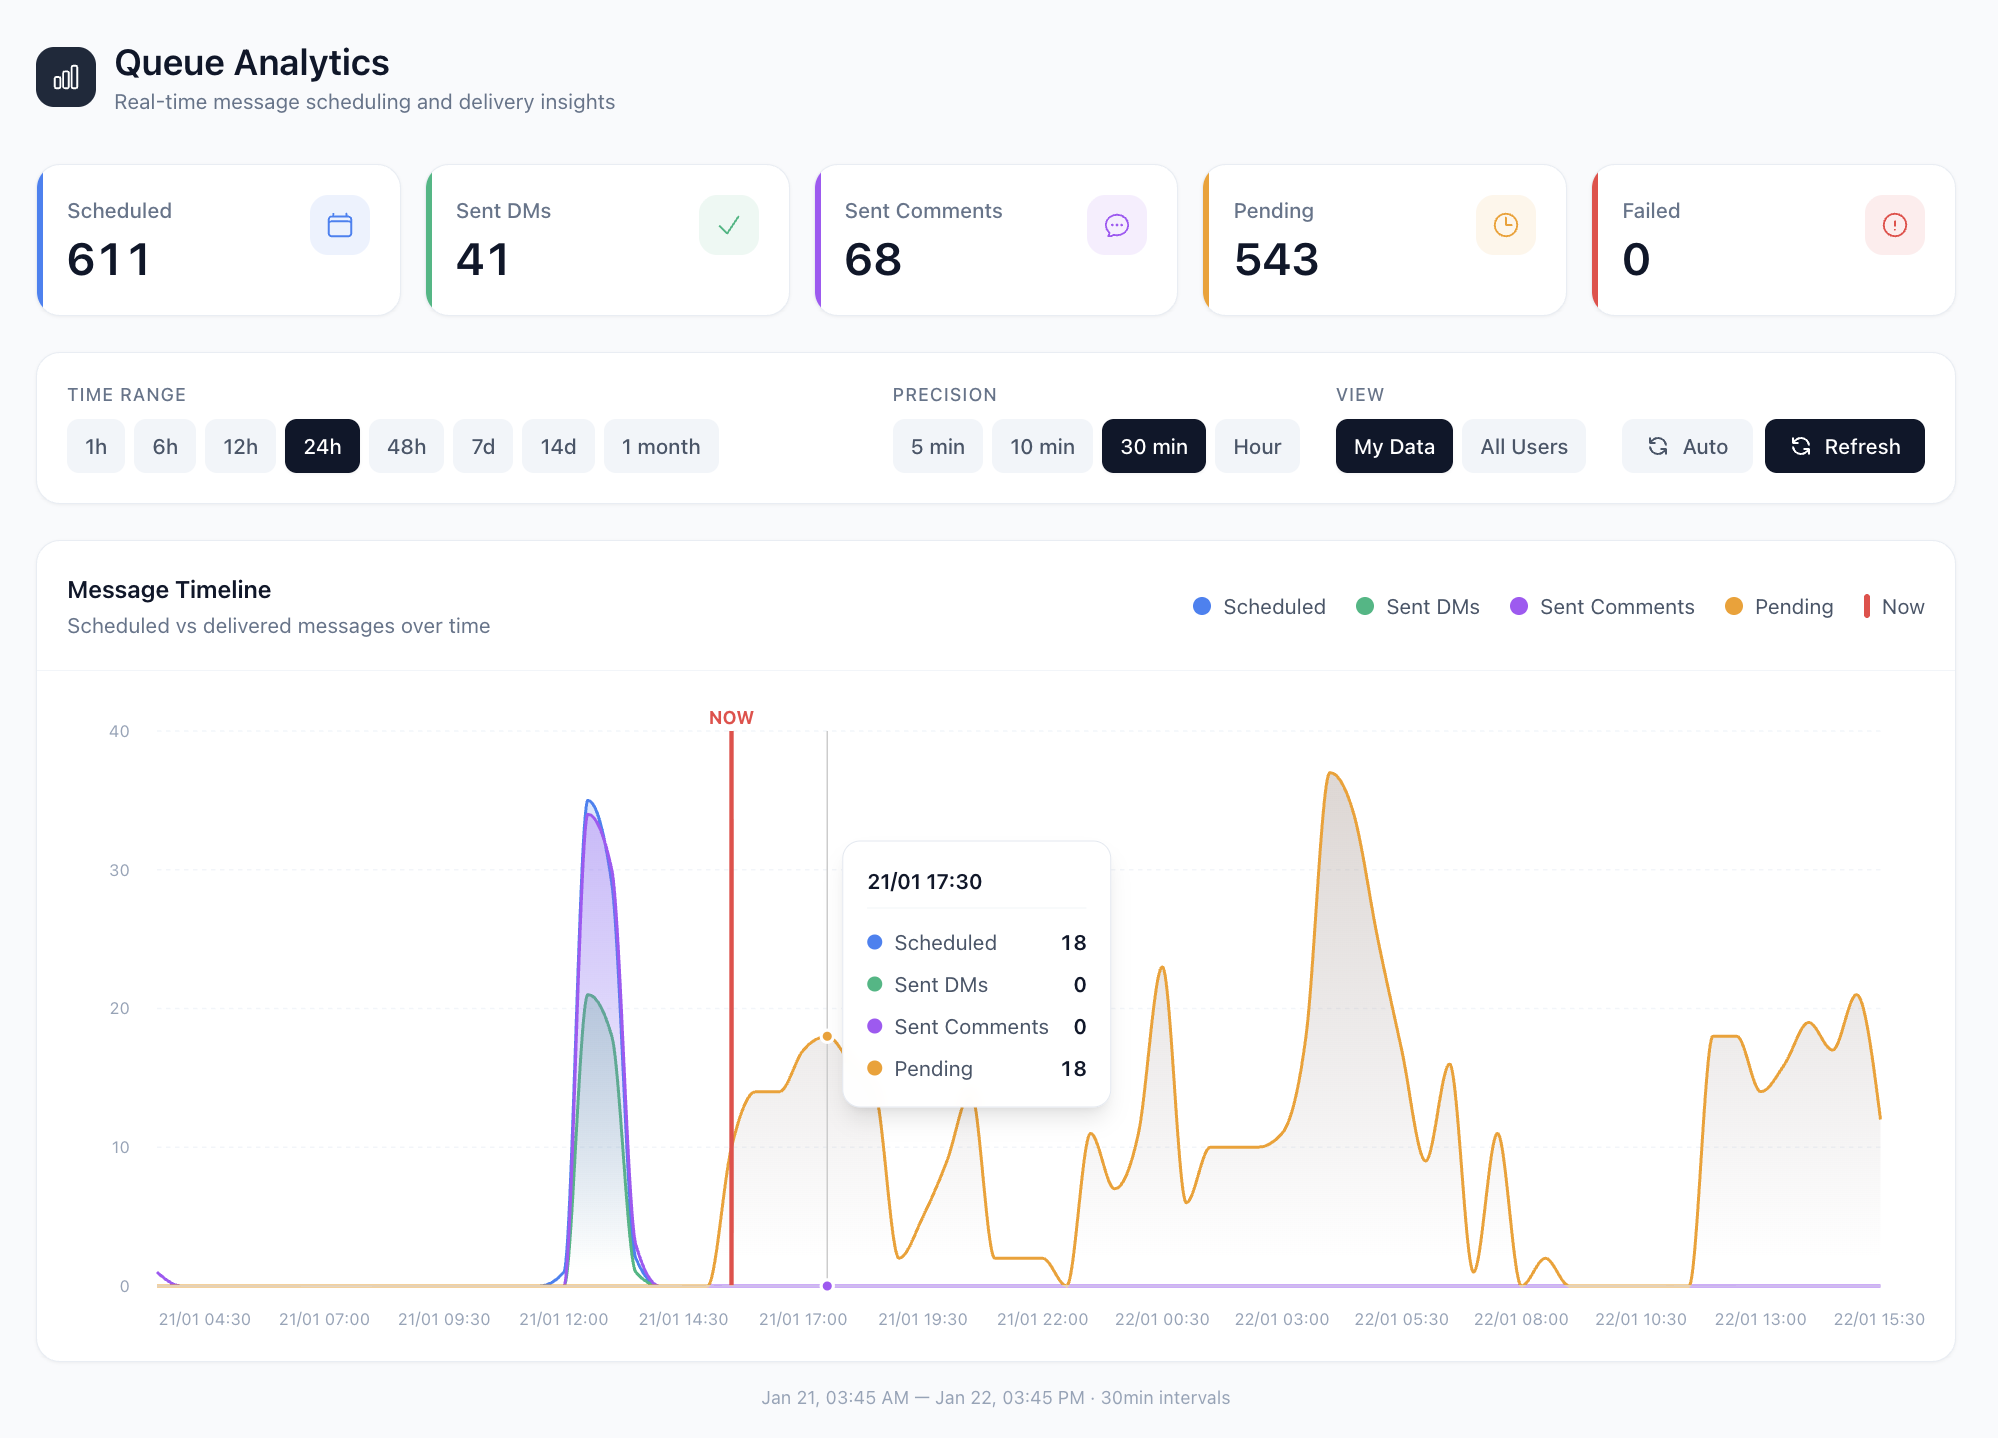Screen dimensions: 1998x1438
Task: Click the alert icon on the Failed card
Action: [1895, 225]
